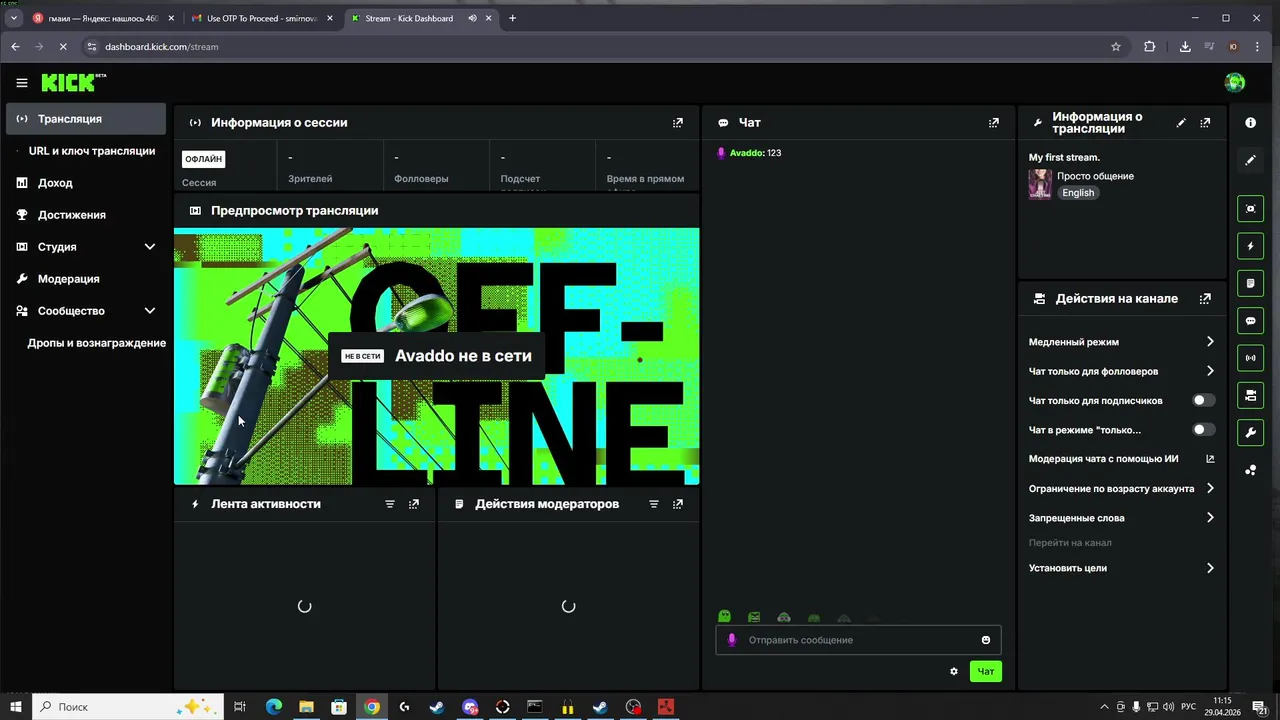This screenshot has width=1280, height=720.
Task: Click the Просто общение category thumbnail
Action: coord(1040,184)
